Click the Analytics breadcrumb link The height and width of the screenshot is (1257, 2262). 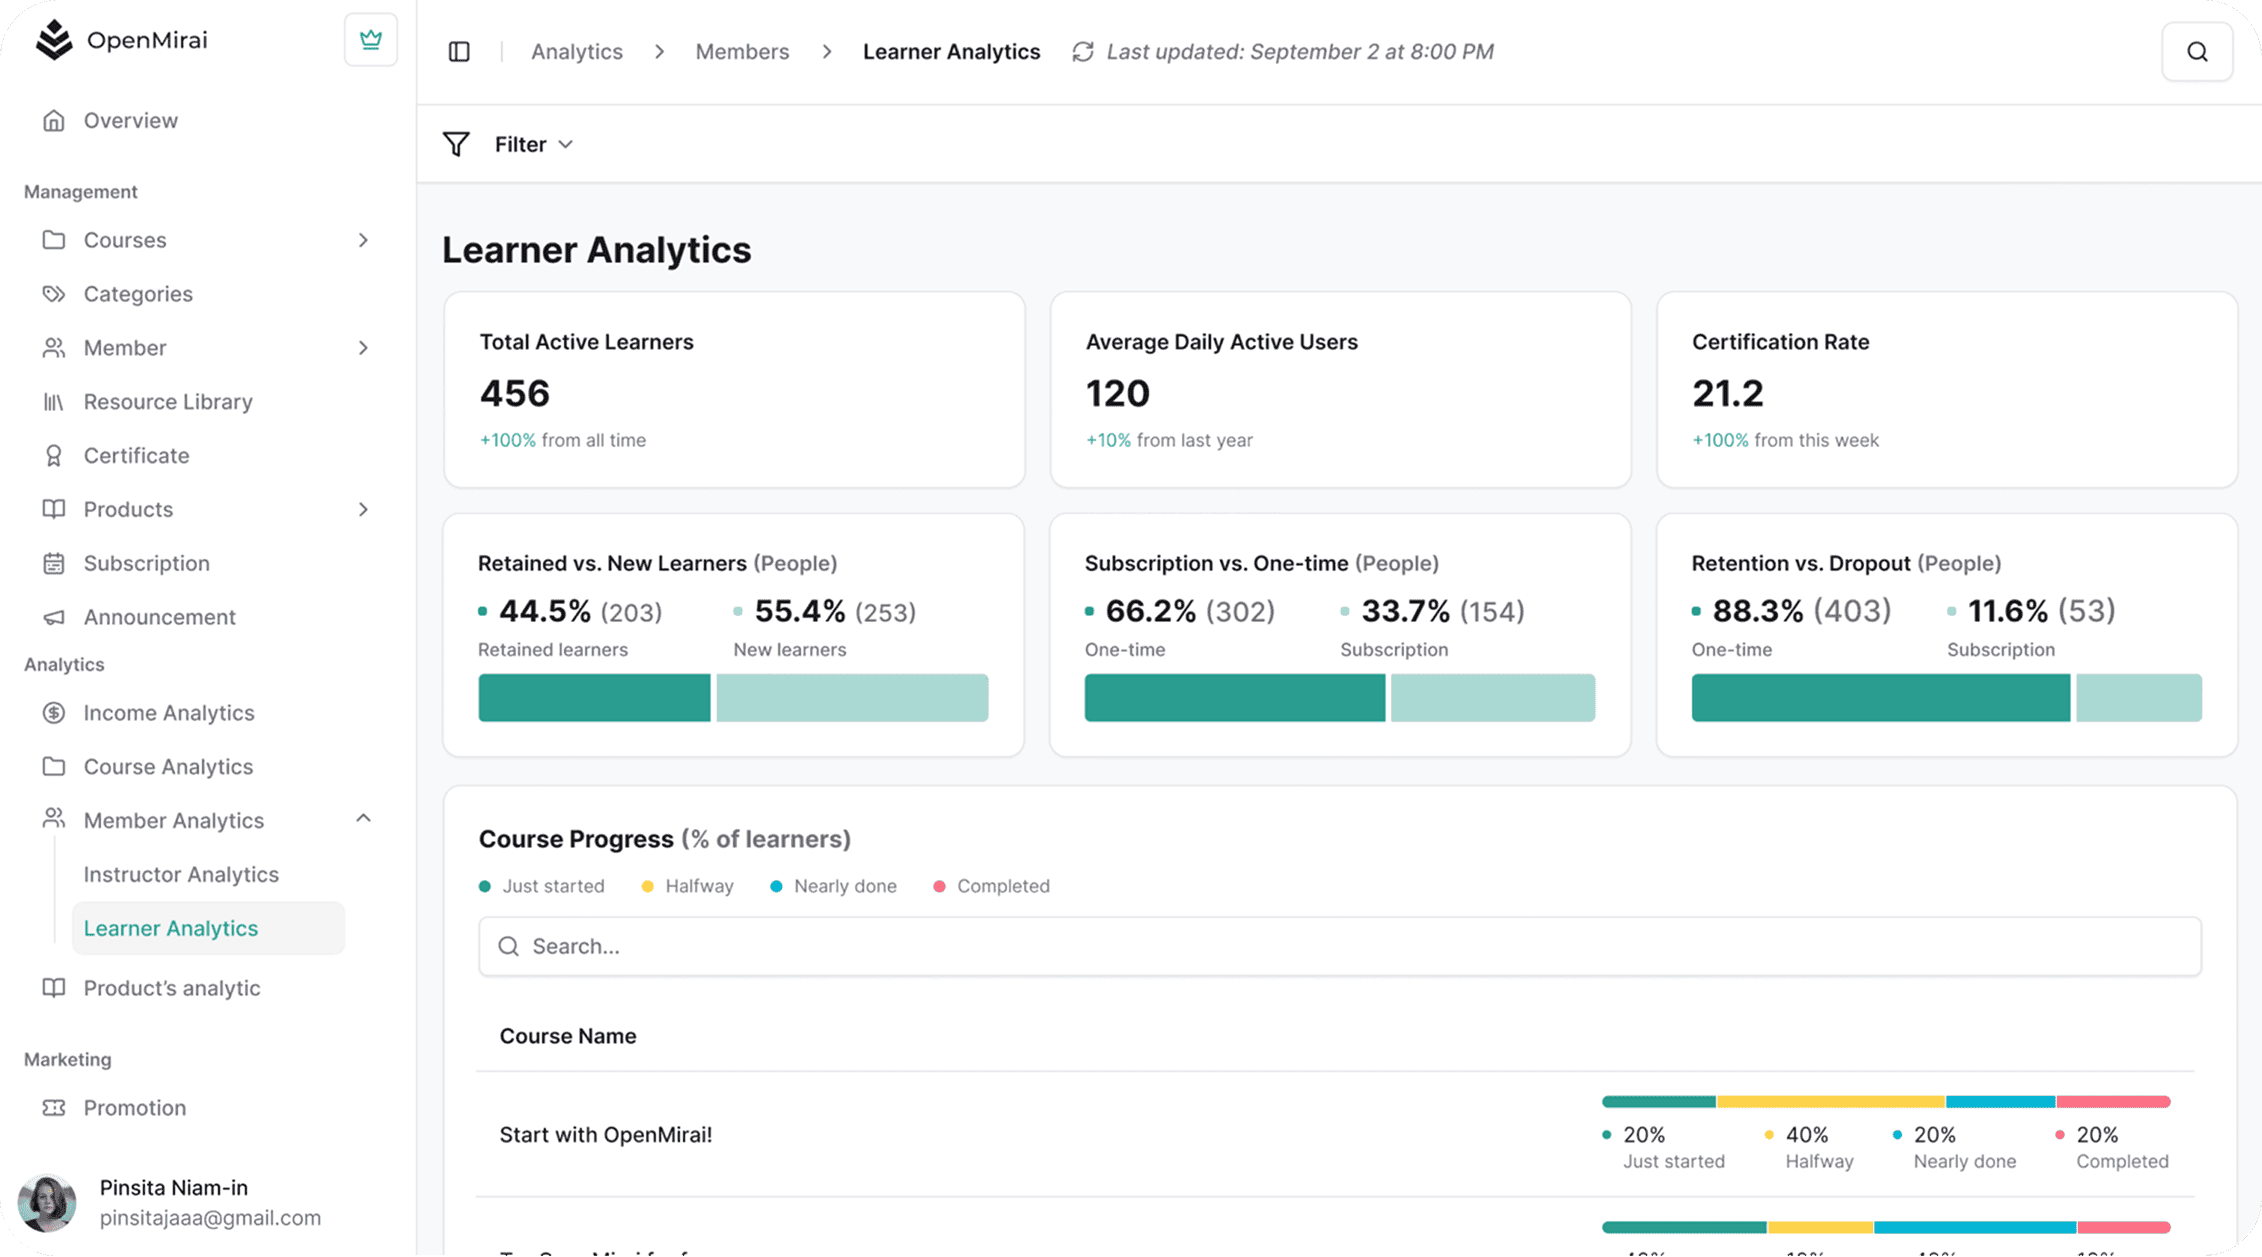[576, 52]
